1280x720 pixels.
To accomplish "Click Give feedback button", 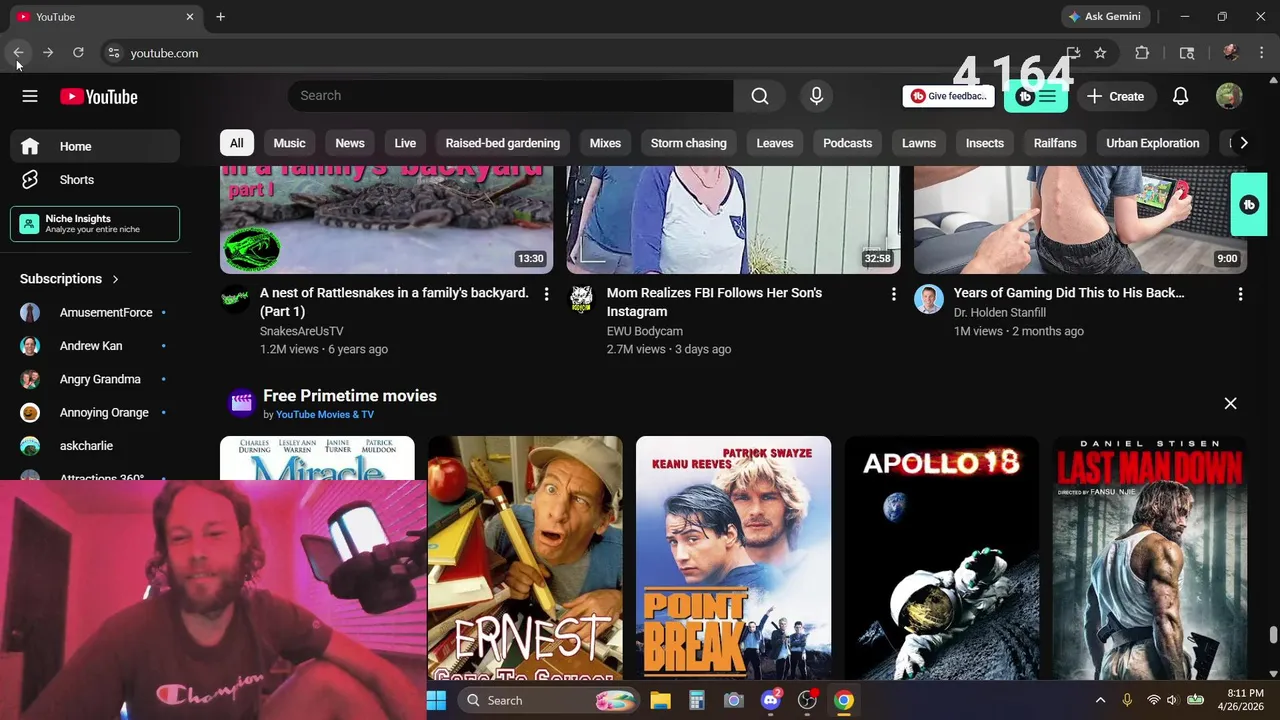I will tap(948, 96).
